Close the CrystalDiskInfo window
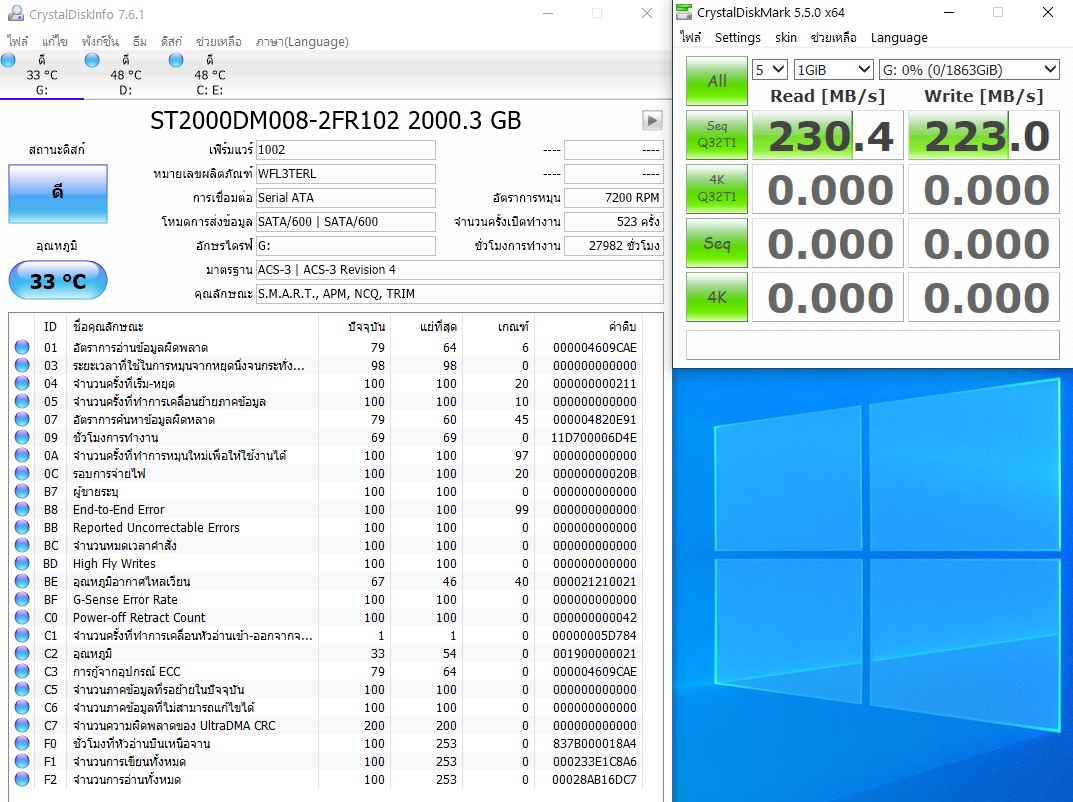 click(647, 13)
